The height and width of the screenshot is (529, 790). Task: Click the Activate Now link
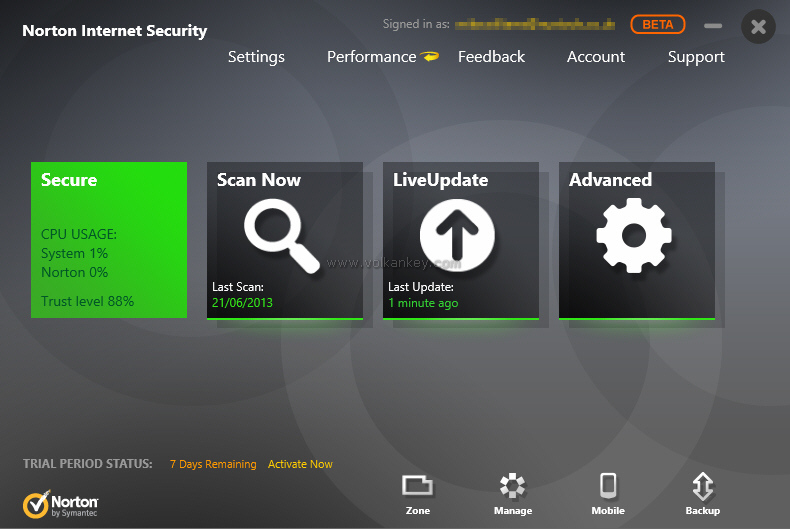click(300, 464)
